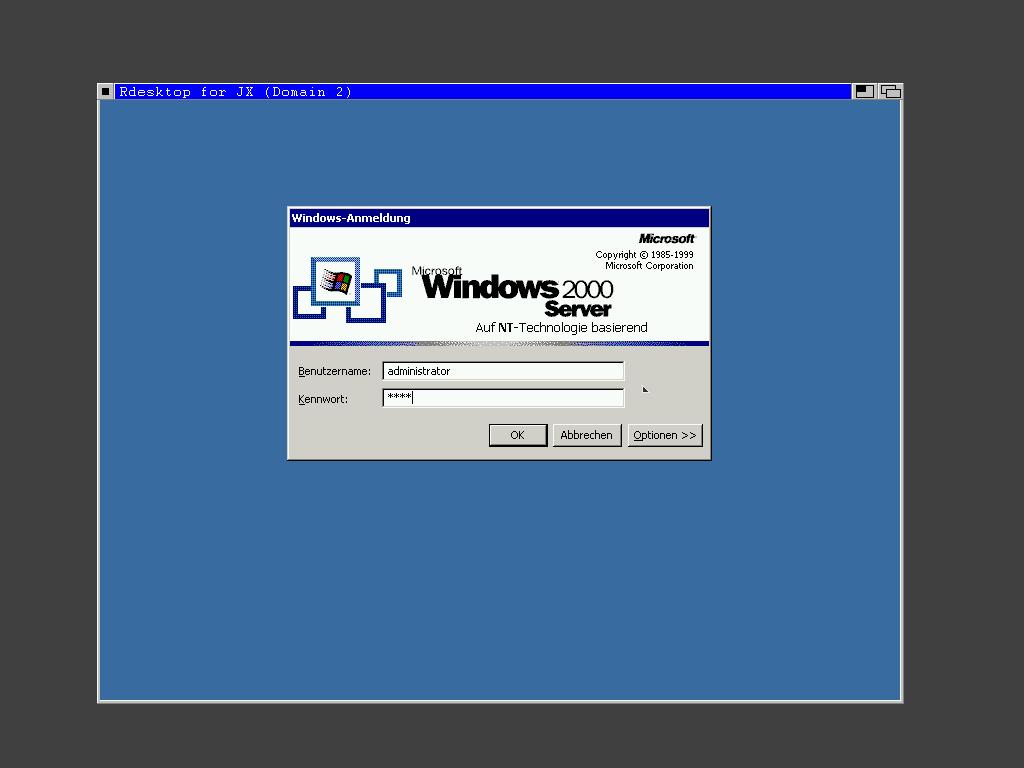Click the small square icon left of the Rdesktop title
1024x768 pixels.
(x=105, y=92)
